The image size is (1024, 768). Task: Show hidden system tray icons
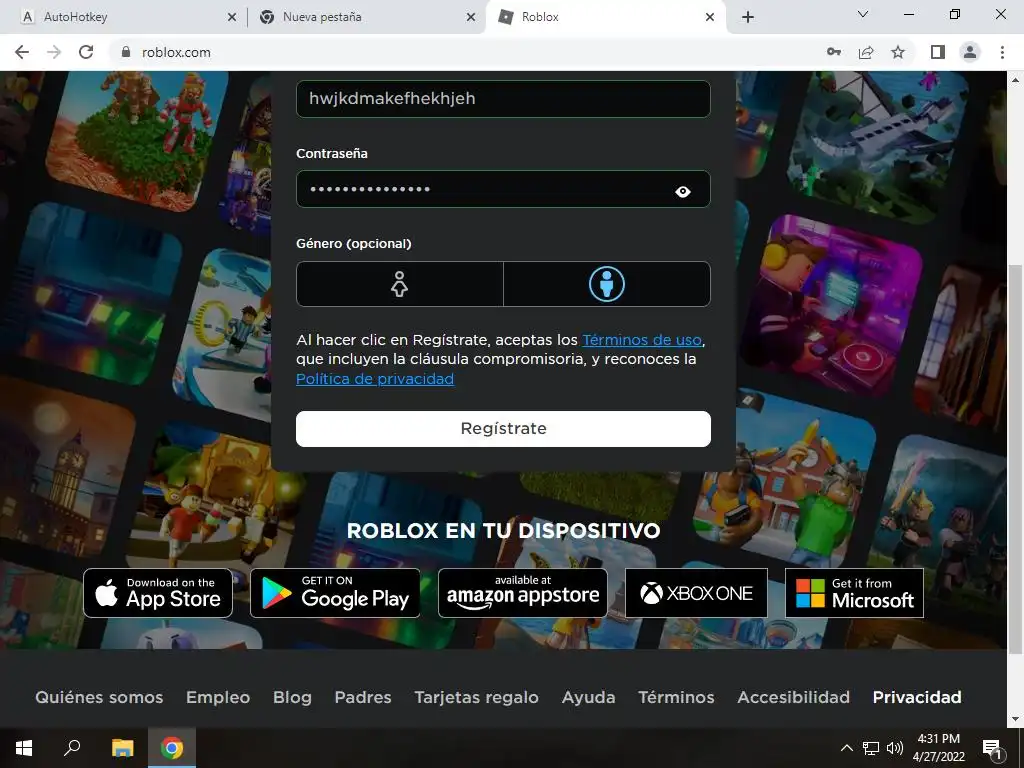846,748
